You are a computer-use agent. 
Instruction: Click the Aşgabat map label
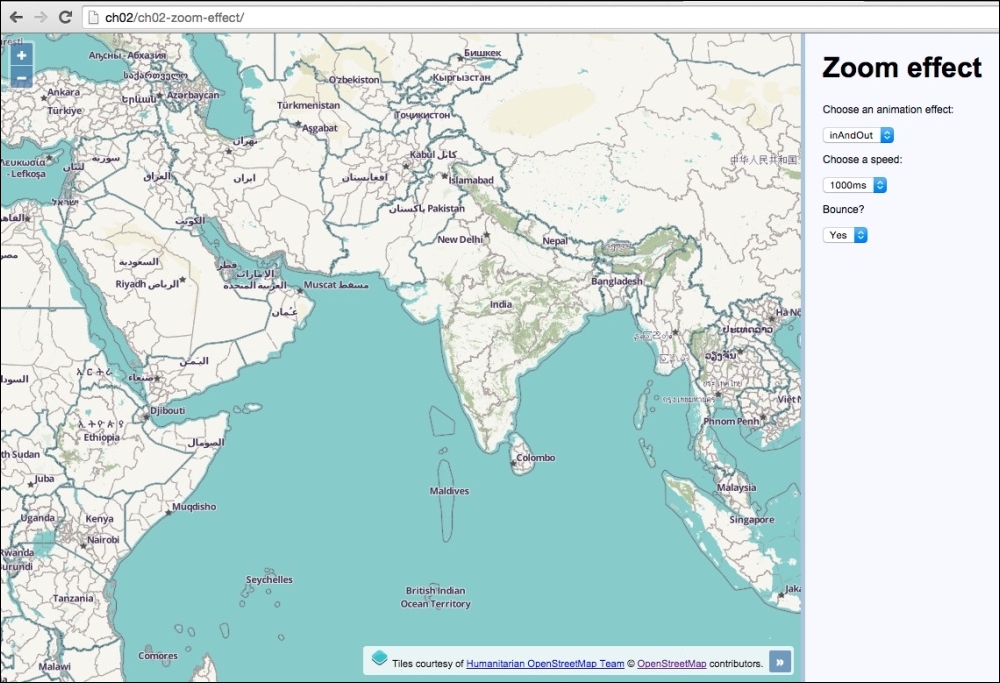320,128
